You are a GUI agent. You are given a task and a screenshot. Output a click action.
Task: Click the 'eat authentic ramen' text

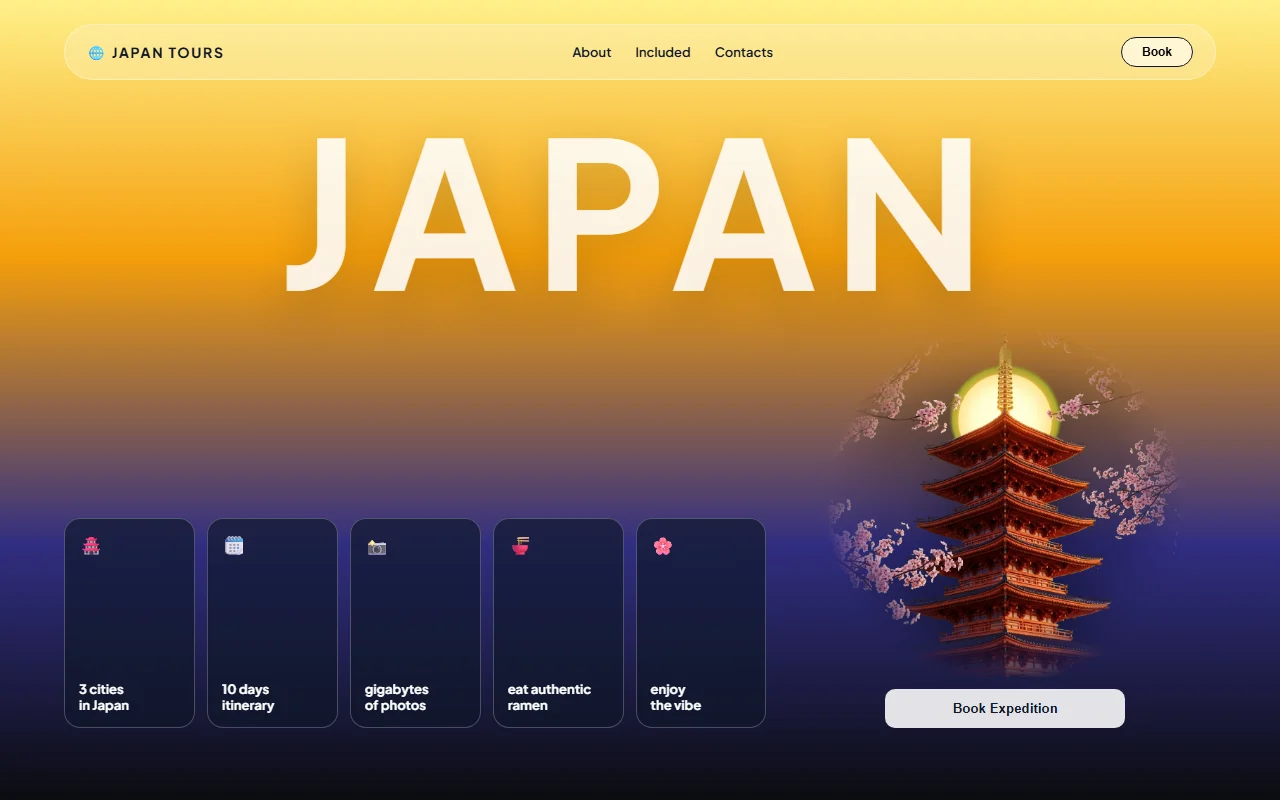(549, 697)
